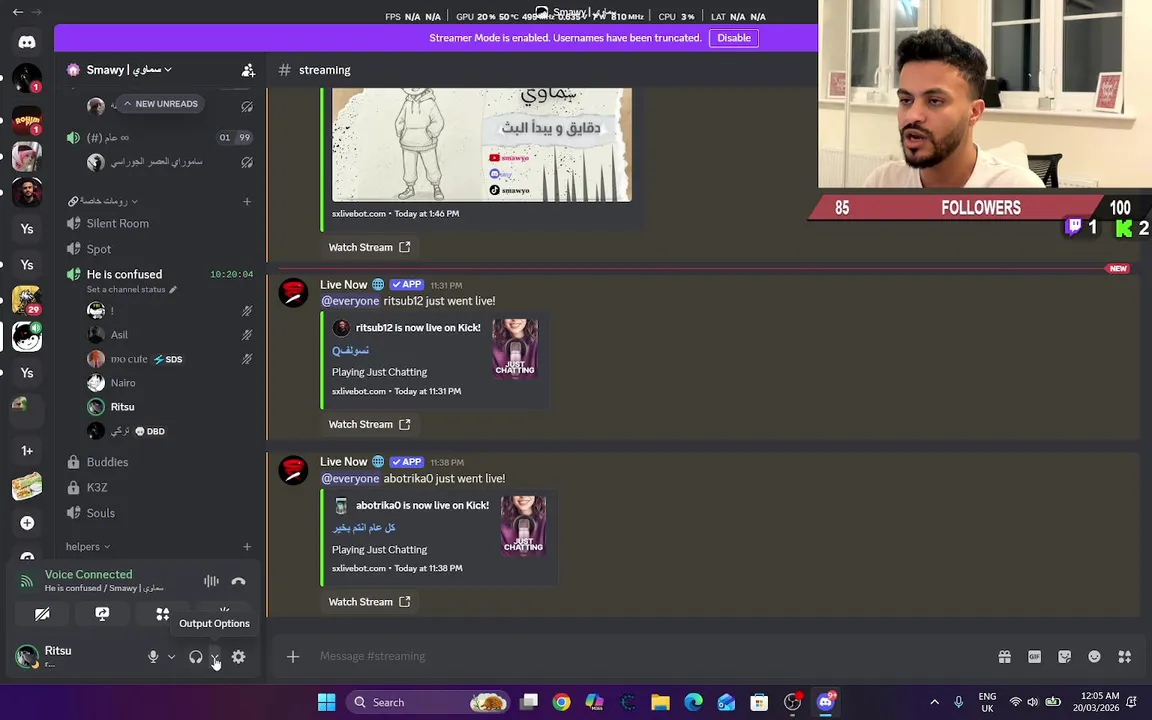Share your screen button in voice panel
This screenshot has width=1152, height=720.
tap(102, 614)
